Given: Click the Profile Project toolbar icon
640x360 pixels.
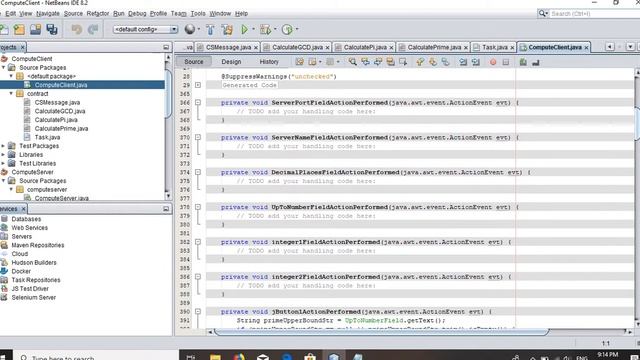Looking at the screenshot, I should click(287, 29).
